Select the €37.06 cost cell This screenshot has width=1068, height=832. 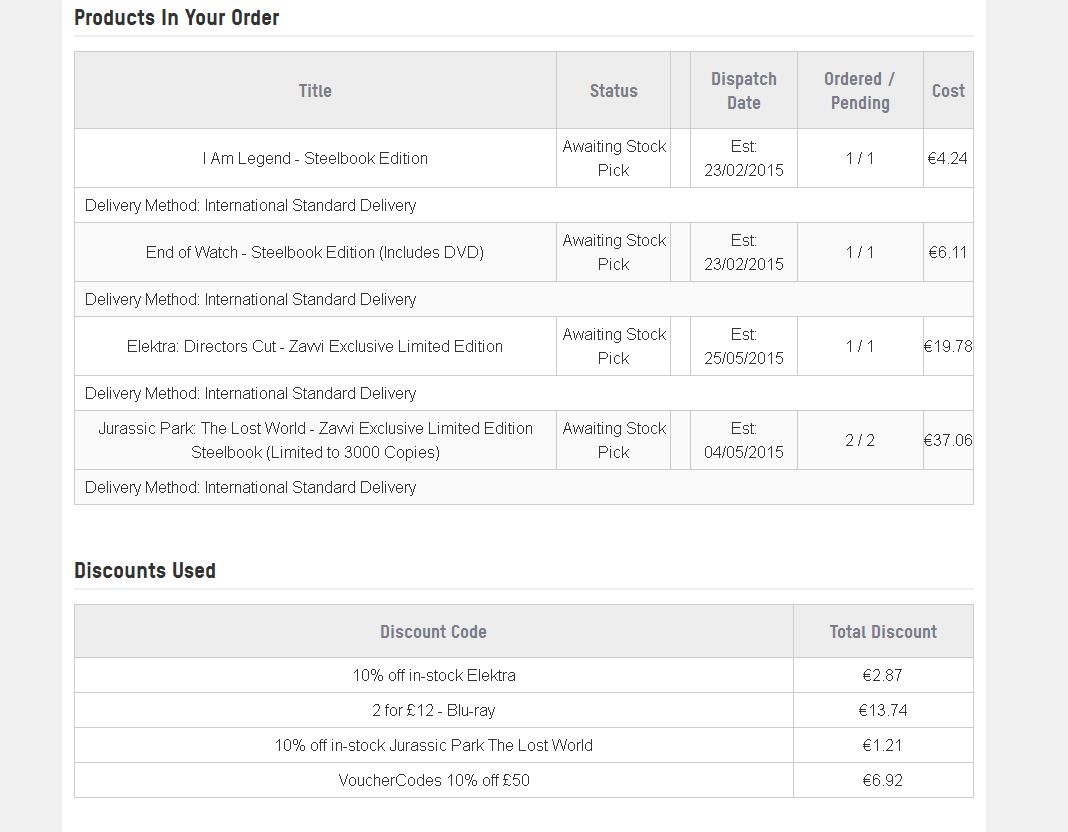tap(947, 440)
